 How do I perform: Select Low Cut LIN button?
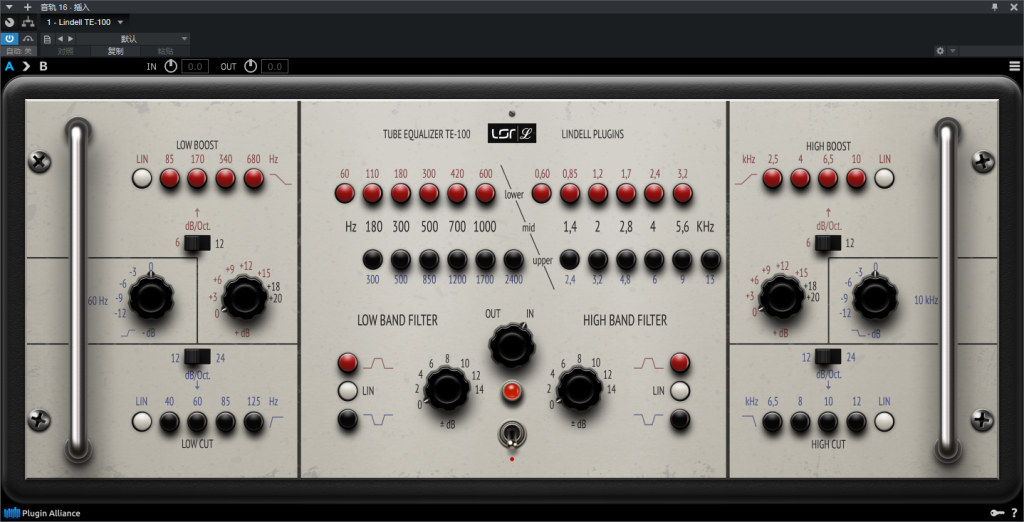pyautogui.click(x=142, y=421)
